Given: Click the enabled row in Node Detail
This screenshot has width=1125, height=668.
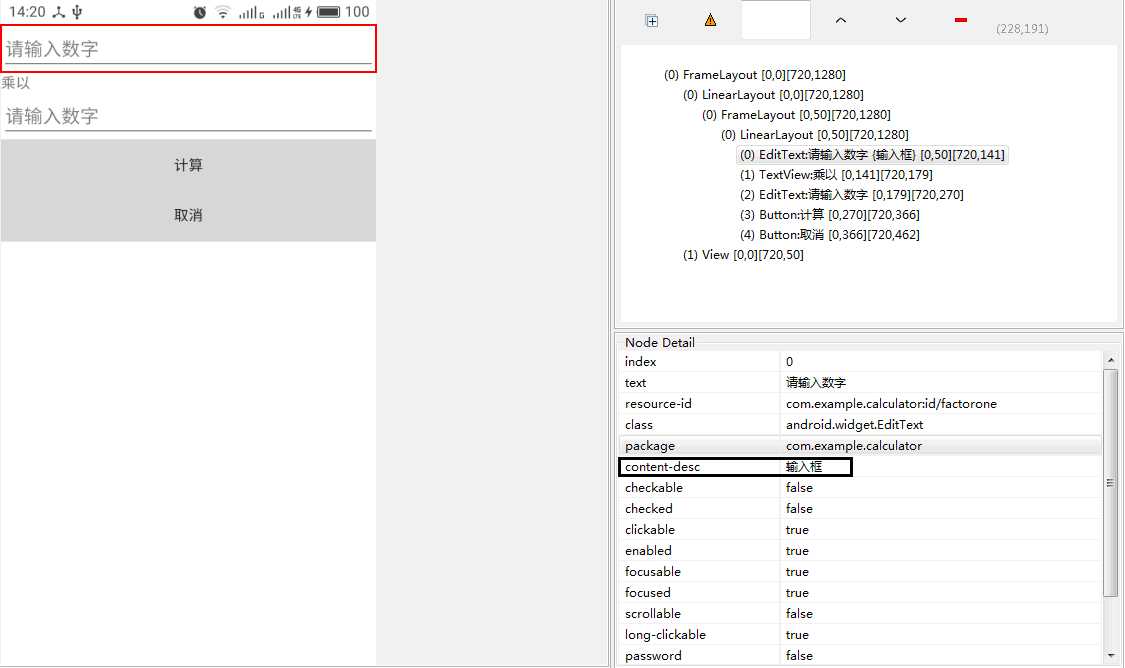Looking at the screenshot, I should [860, 550].
